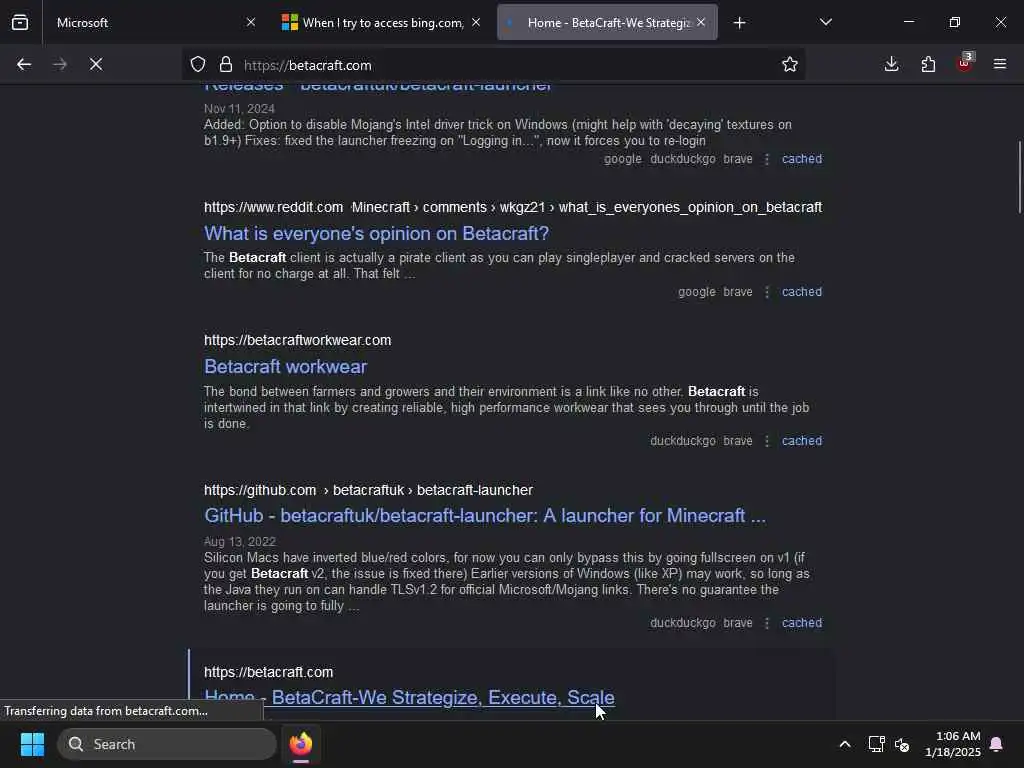Click google source under the Reddit result
Viewport: 1024px width, 768px height.
(696, 292)
